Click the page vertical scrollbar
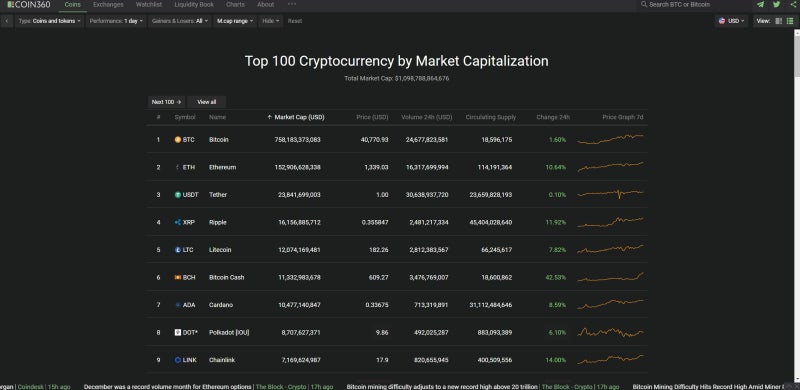This screenshot has height=390, width=800. (797, 204)
